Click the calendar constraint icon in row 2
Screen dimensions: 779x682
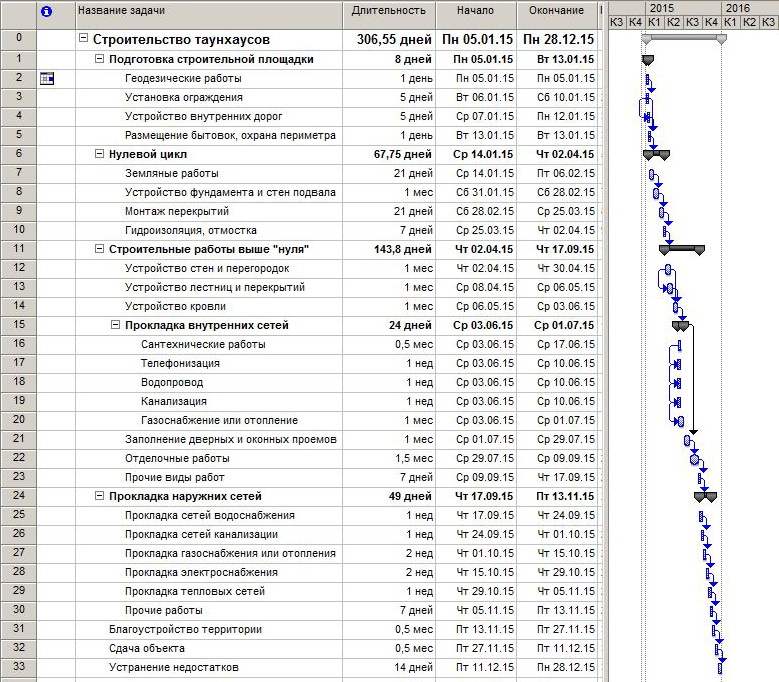47,78
